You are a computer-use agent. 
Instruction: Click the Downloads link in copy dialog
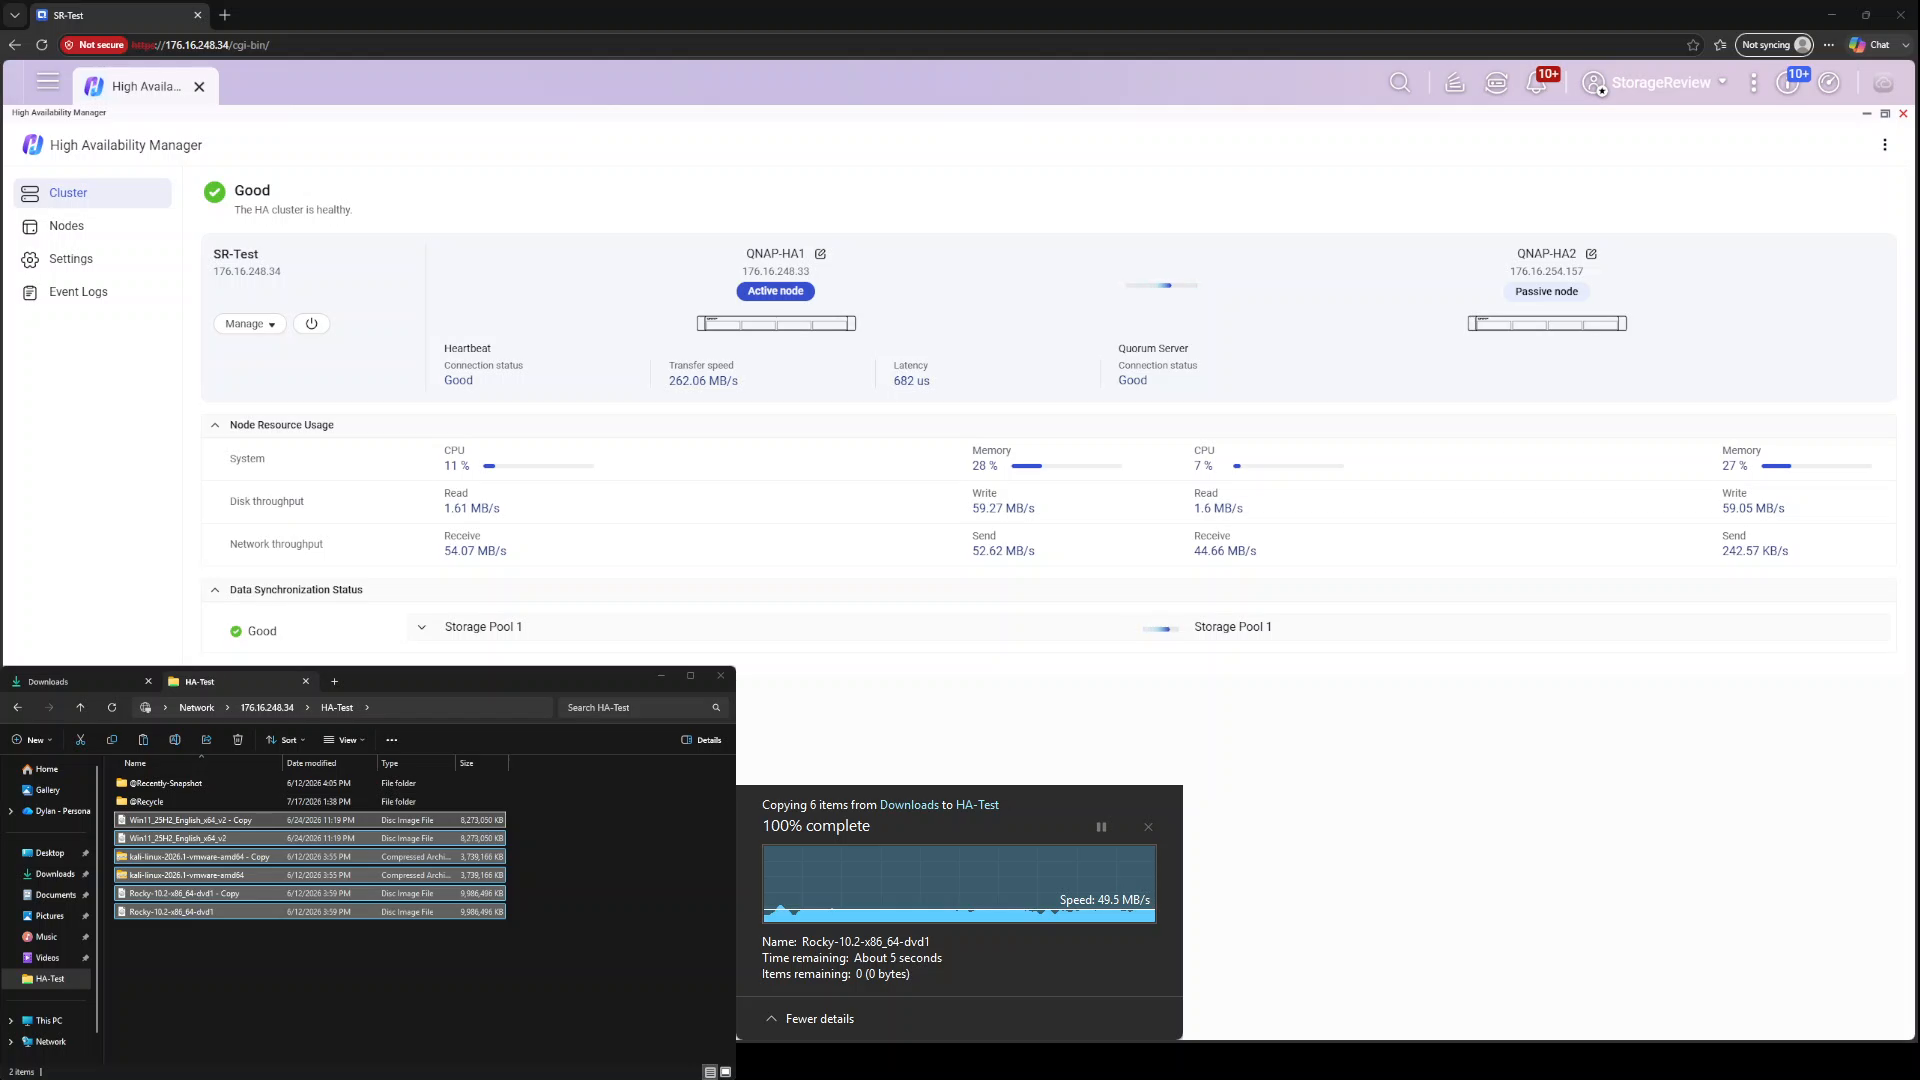[x=909, y=805]
